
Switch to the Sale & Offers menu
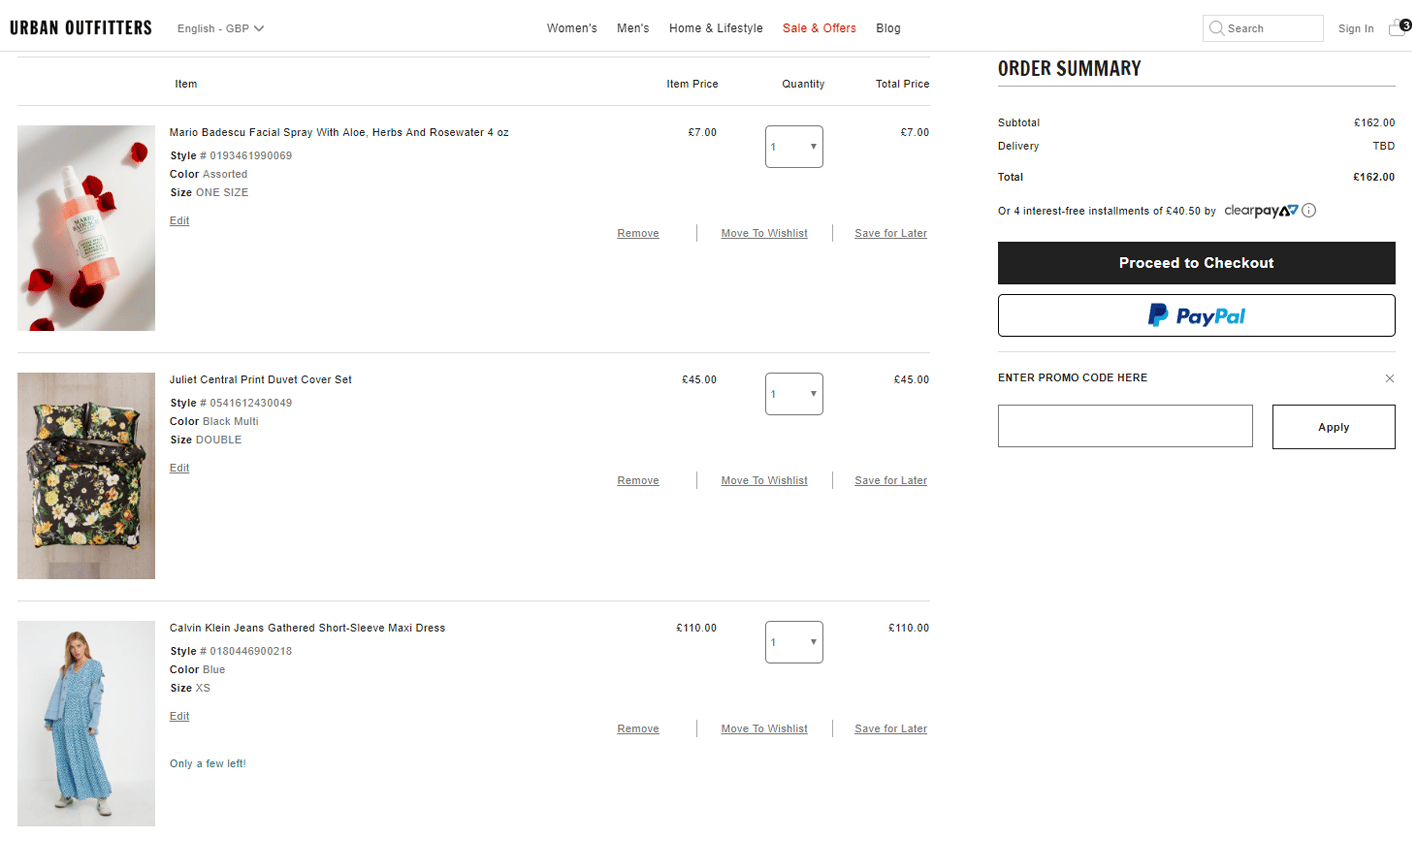click(x=818, y=28)
